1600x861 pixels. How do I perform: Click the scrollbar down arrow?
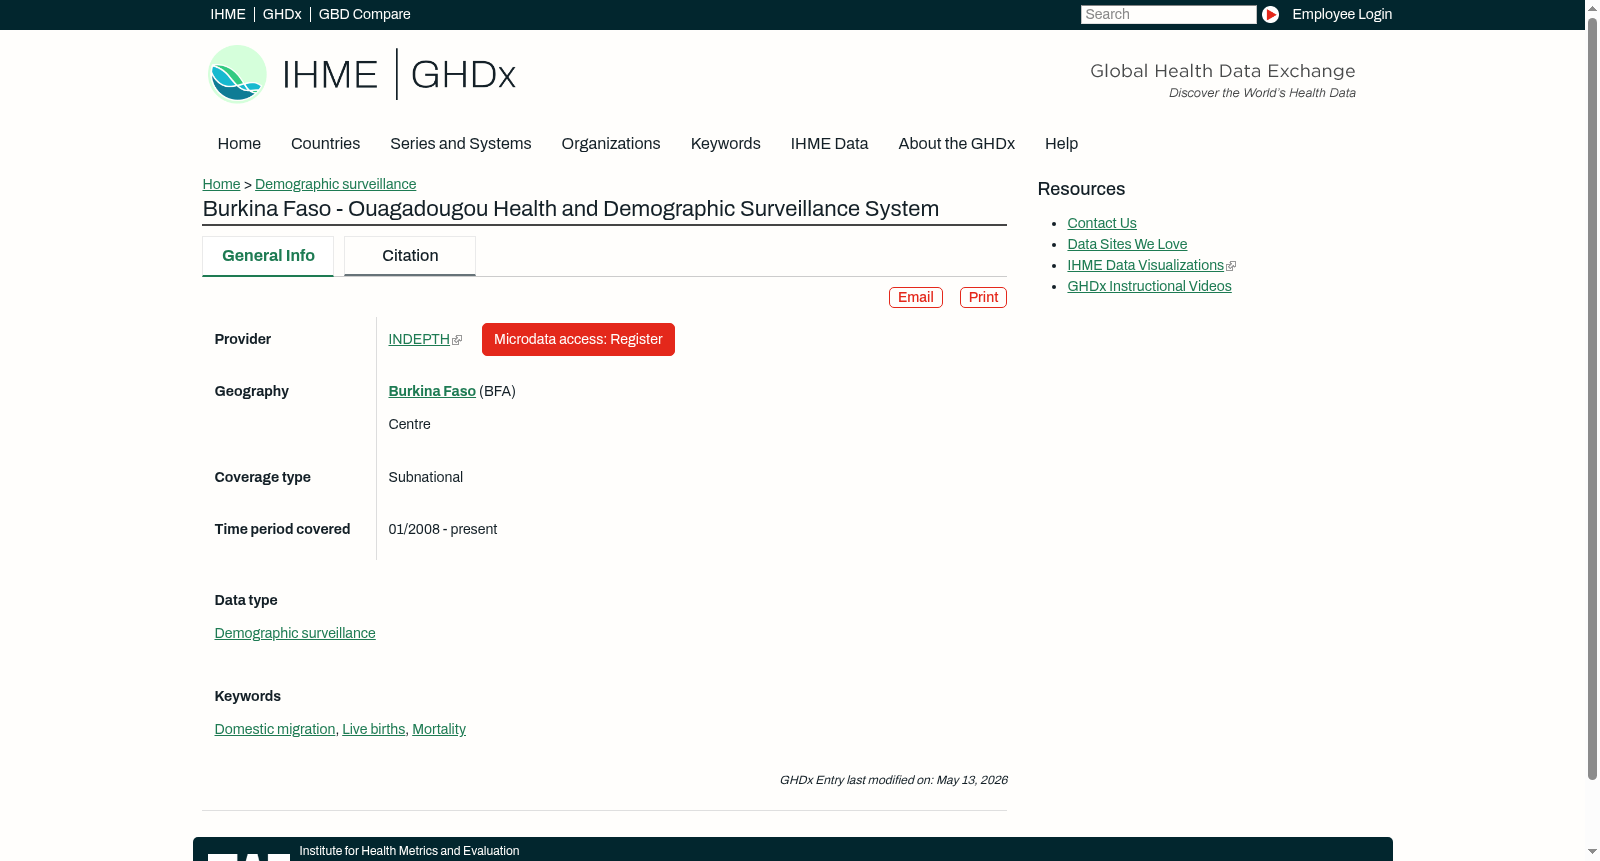(x=1592, y=852)
